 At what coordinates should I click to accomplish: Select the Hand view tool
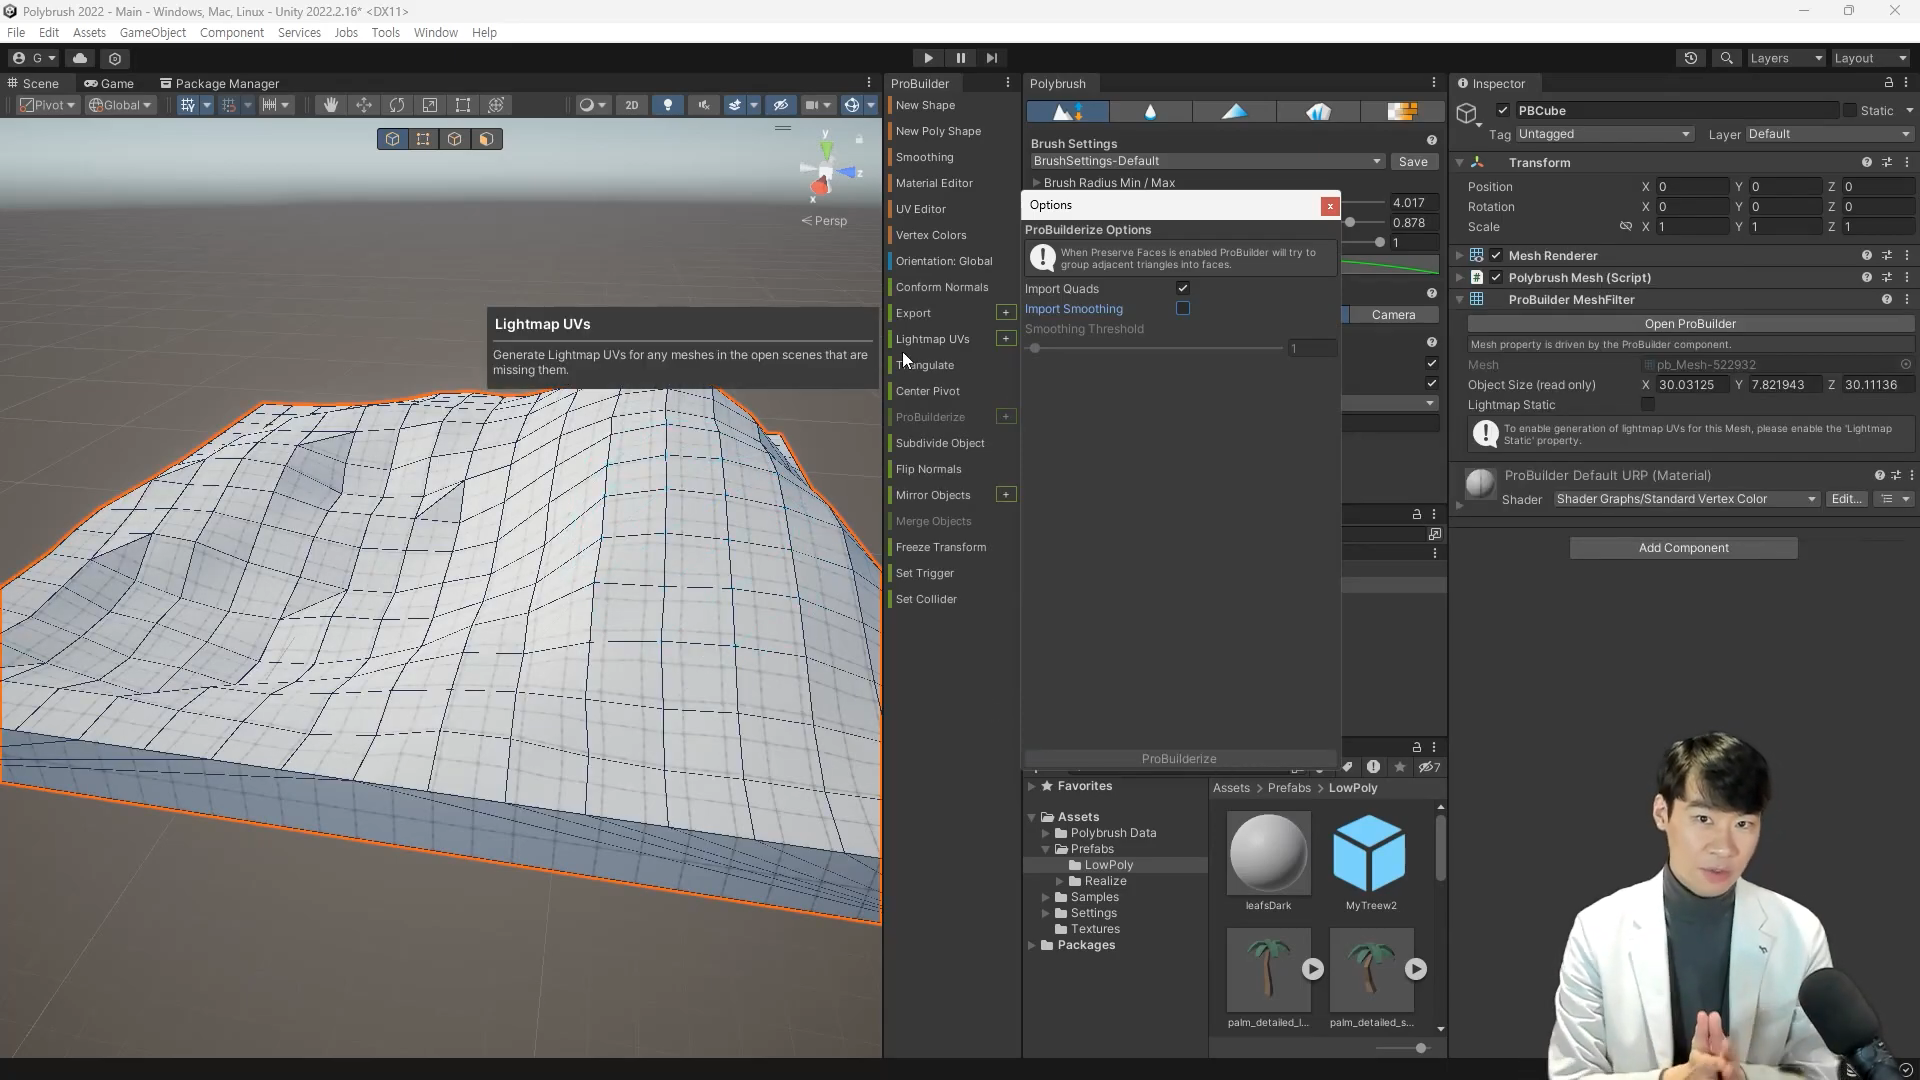pos(330,105)
